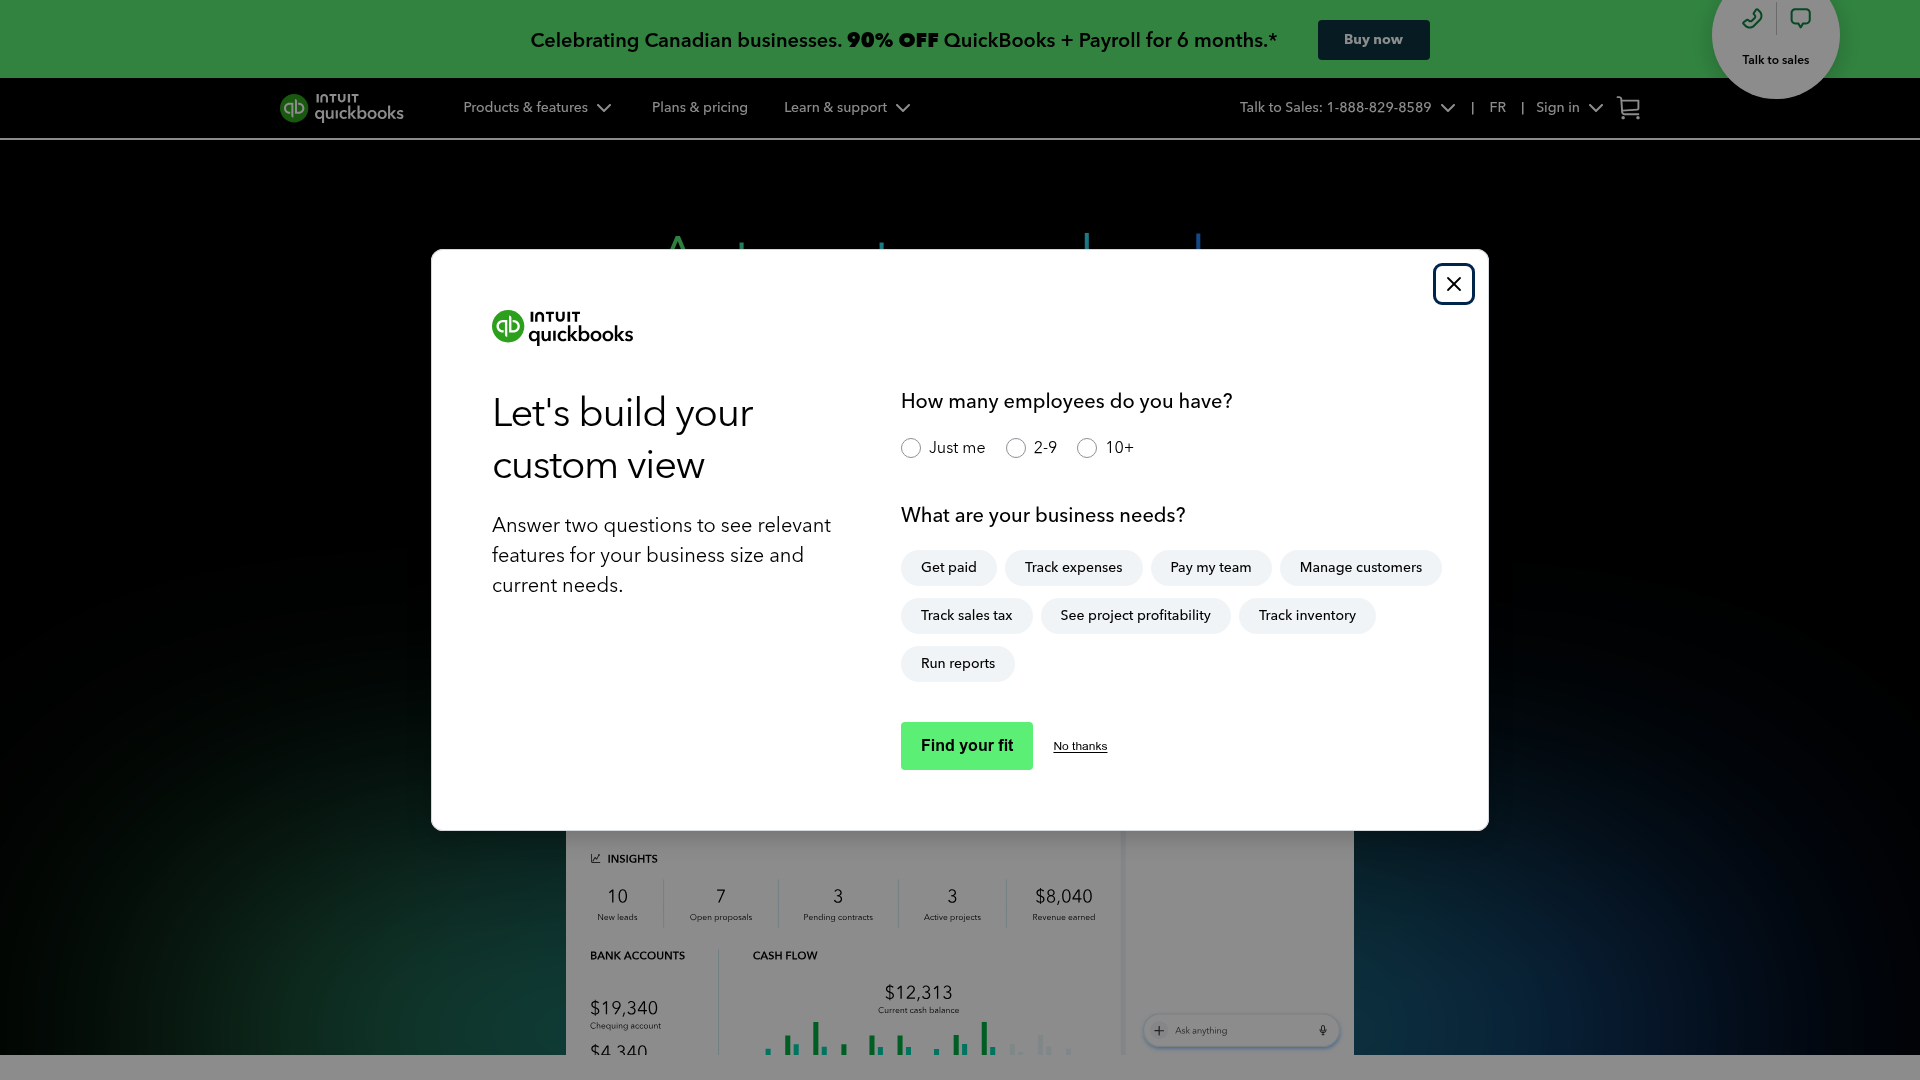This screenshot has width=1920, height=1080.
Task: Open the Plans & pricing page
Action: [699, 108]
